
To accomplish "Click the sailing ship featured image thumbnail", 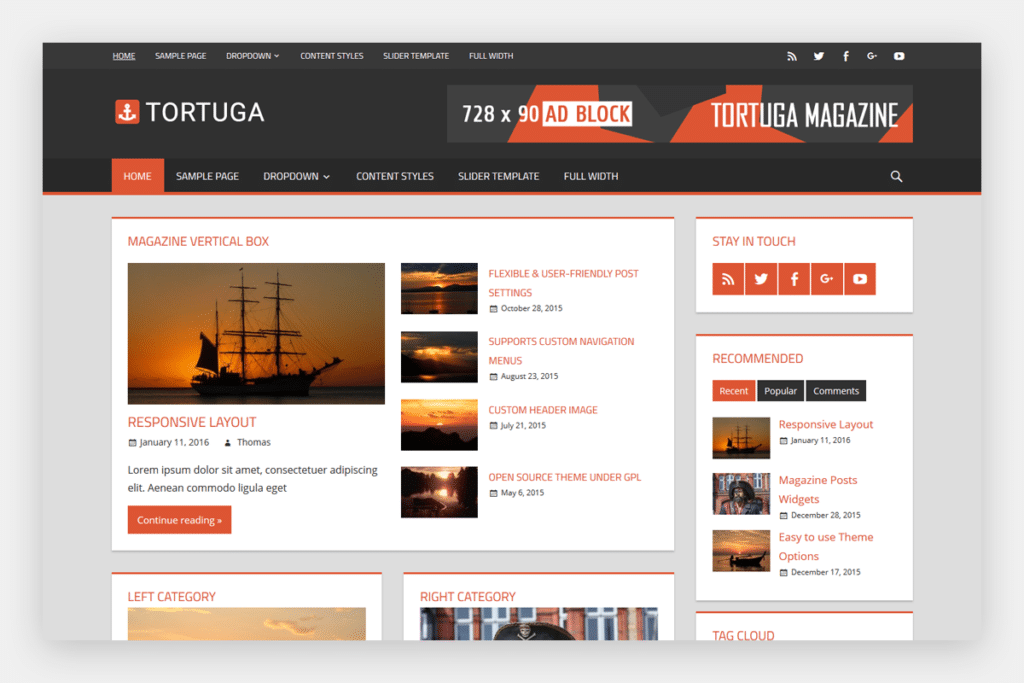I will coord(256,333).
